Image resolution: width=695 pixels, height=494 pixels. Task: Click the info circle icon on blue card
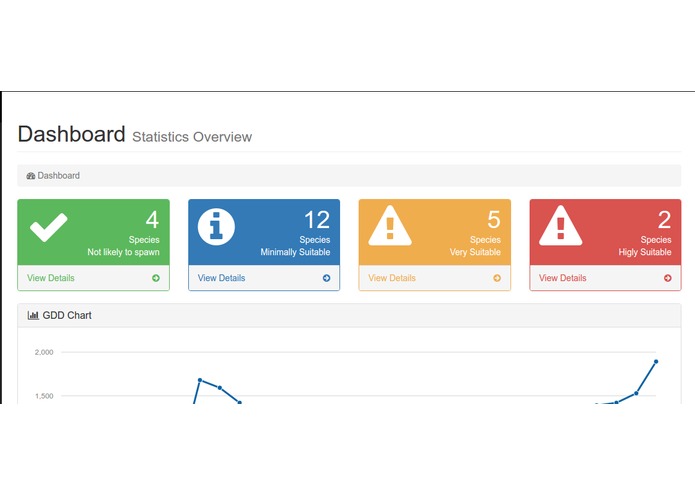(216, 227)
